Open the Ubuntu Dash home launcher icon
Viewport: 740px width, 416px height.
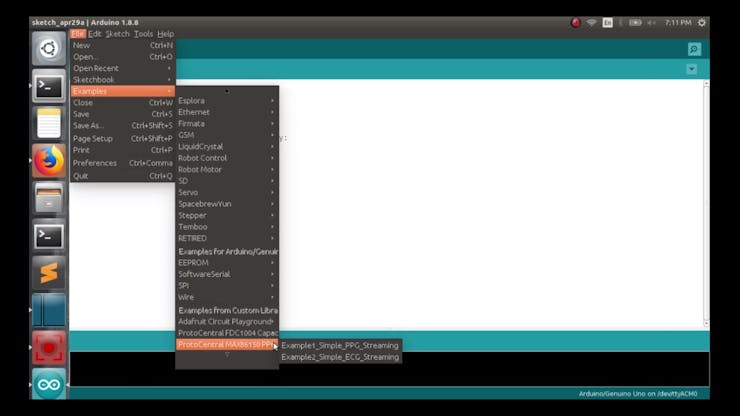[49, 49]
